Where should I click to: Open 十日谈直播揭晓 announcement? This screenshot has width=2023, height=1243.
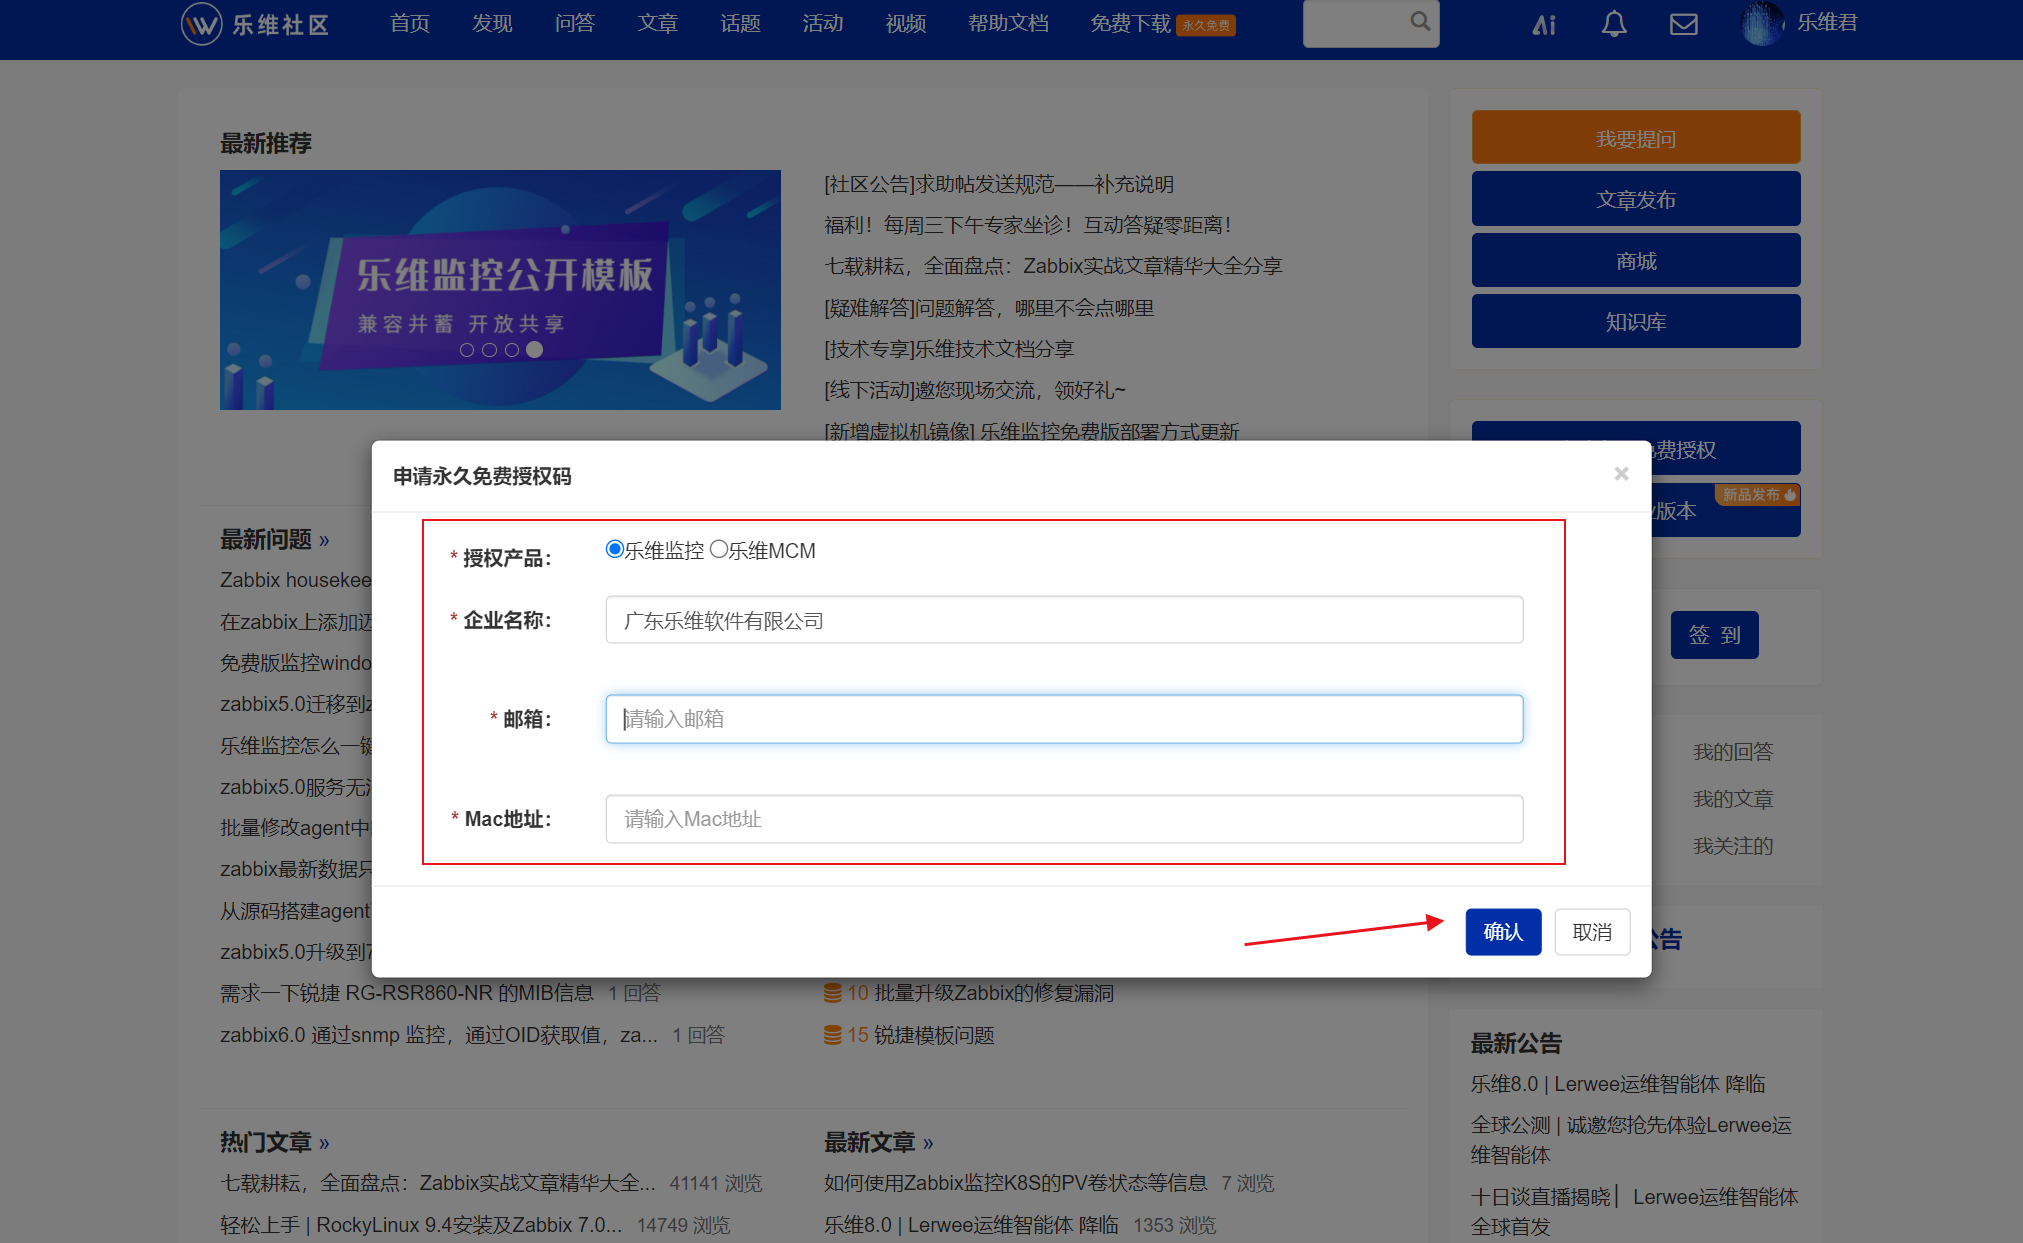[x=1634, y=1211]
